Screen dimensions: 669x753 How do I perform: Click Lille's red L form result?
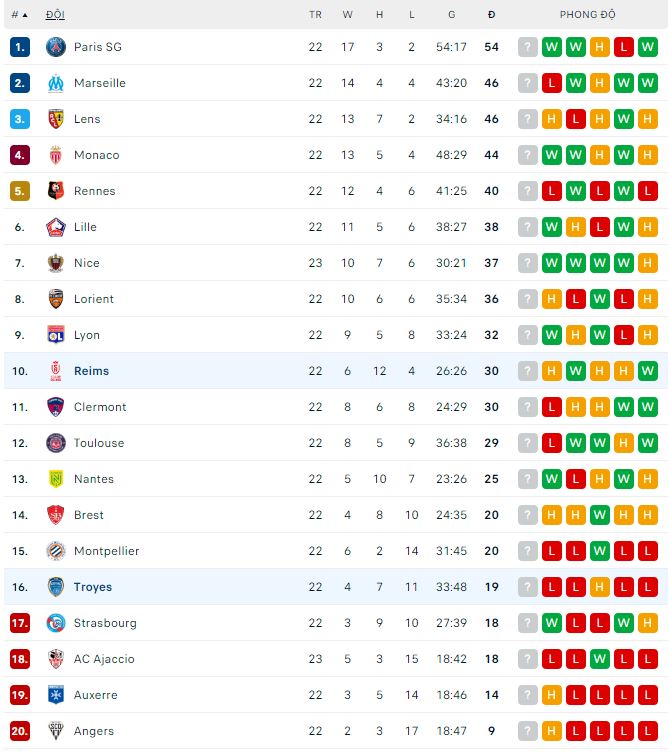click(600, 227)
